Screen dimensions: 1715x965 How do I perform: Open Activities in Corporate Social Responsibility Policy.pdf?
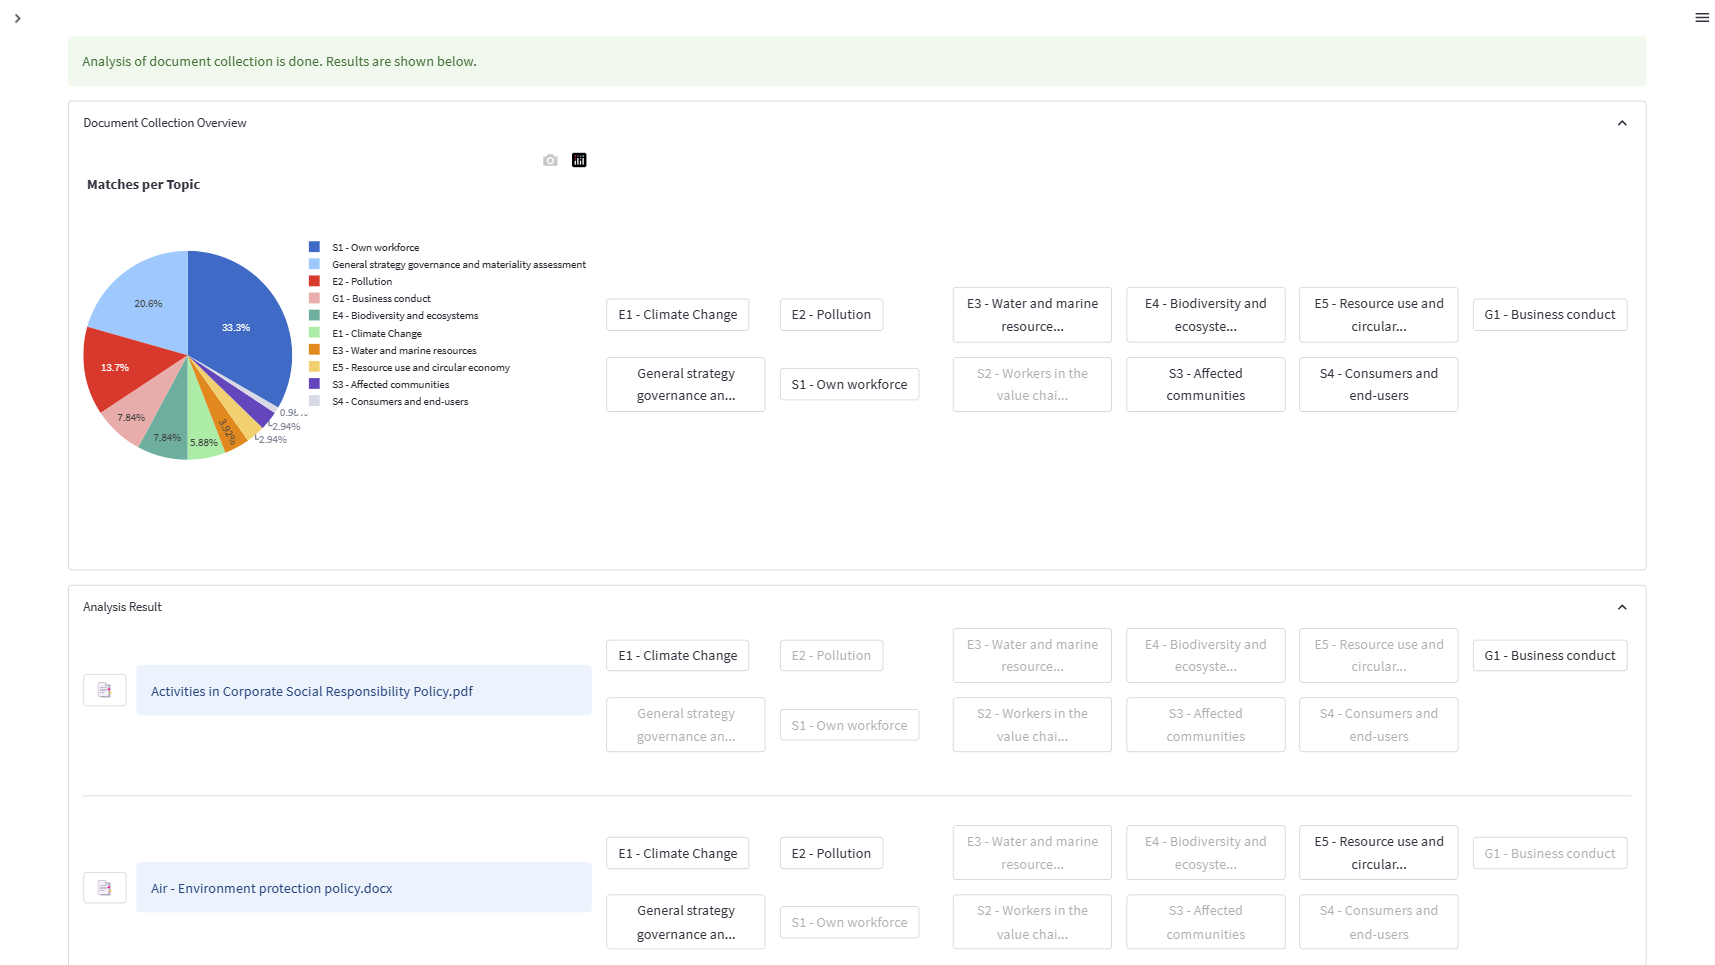(x=312, y=691)
